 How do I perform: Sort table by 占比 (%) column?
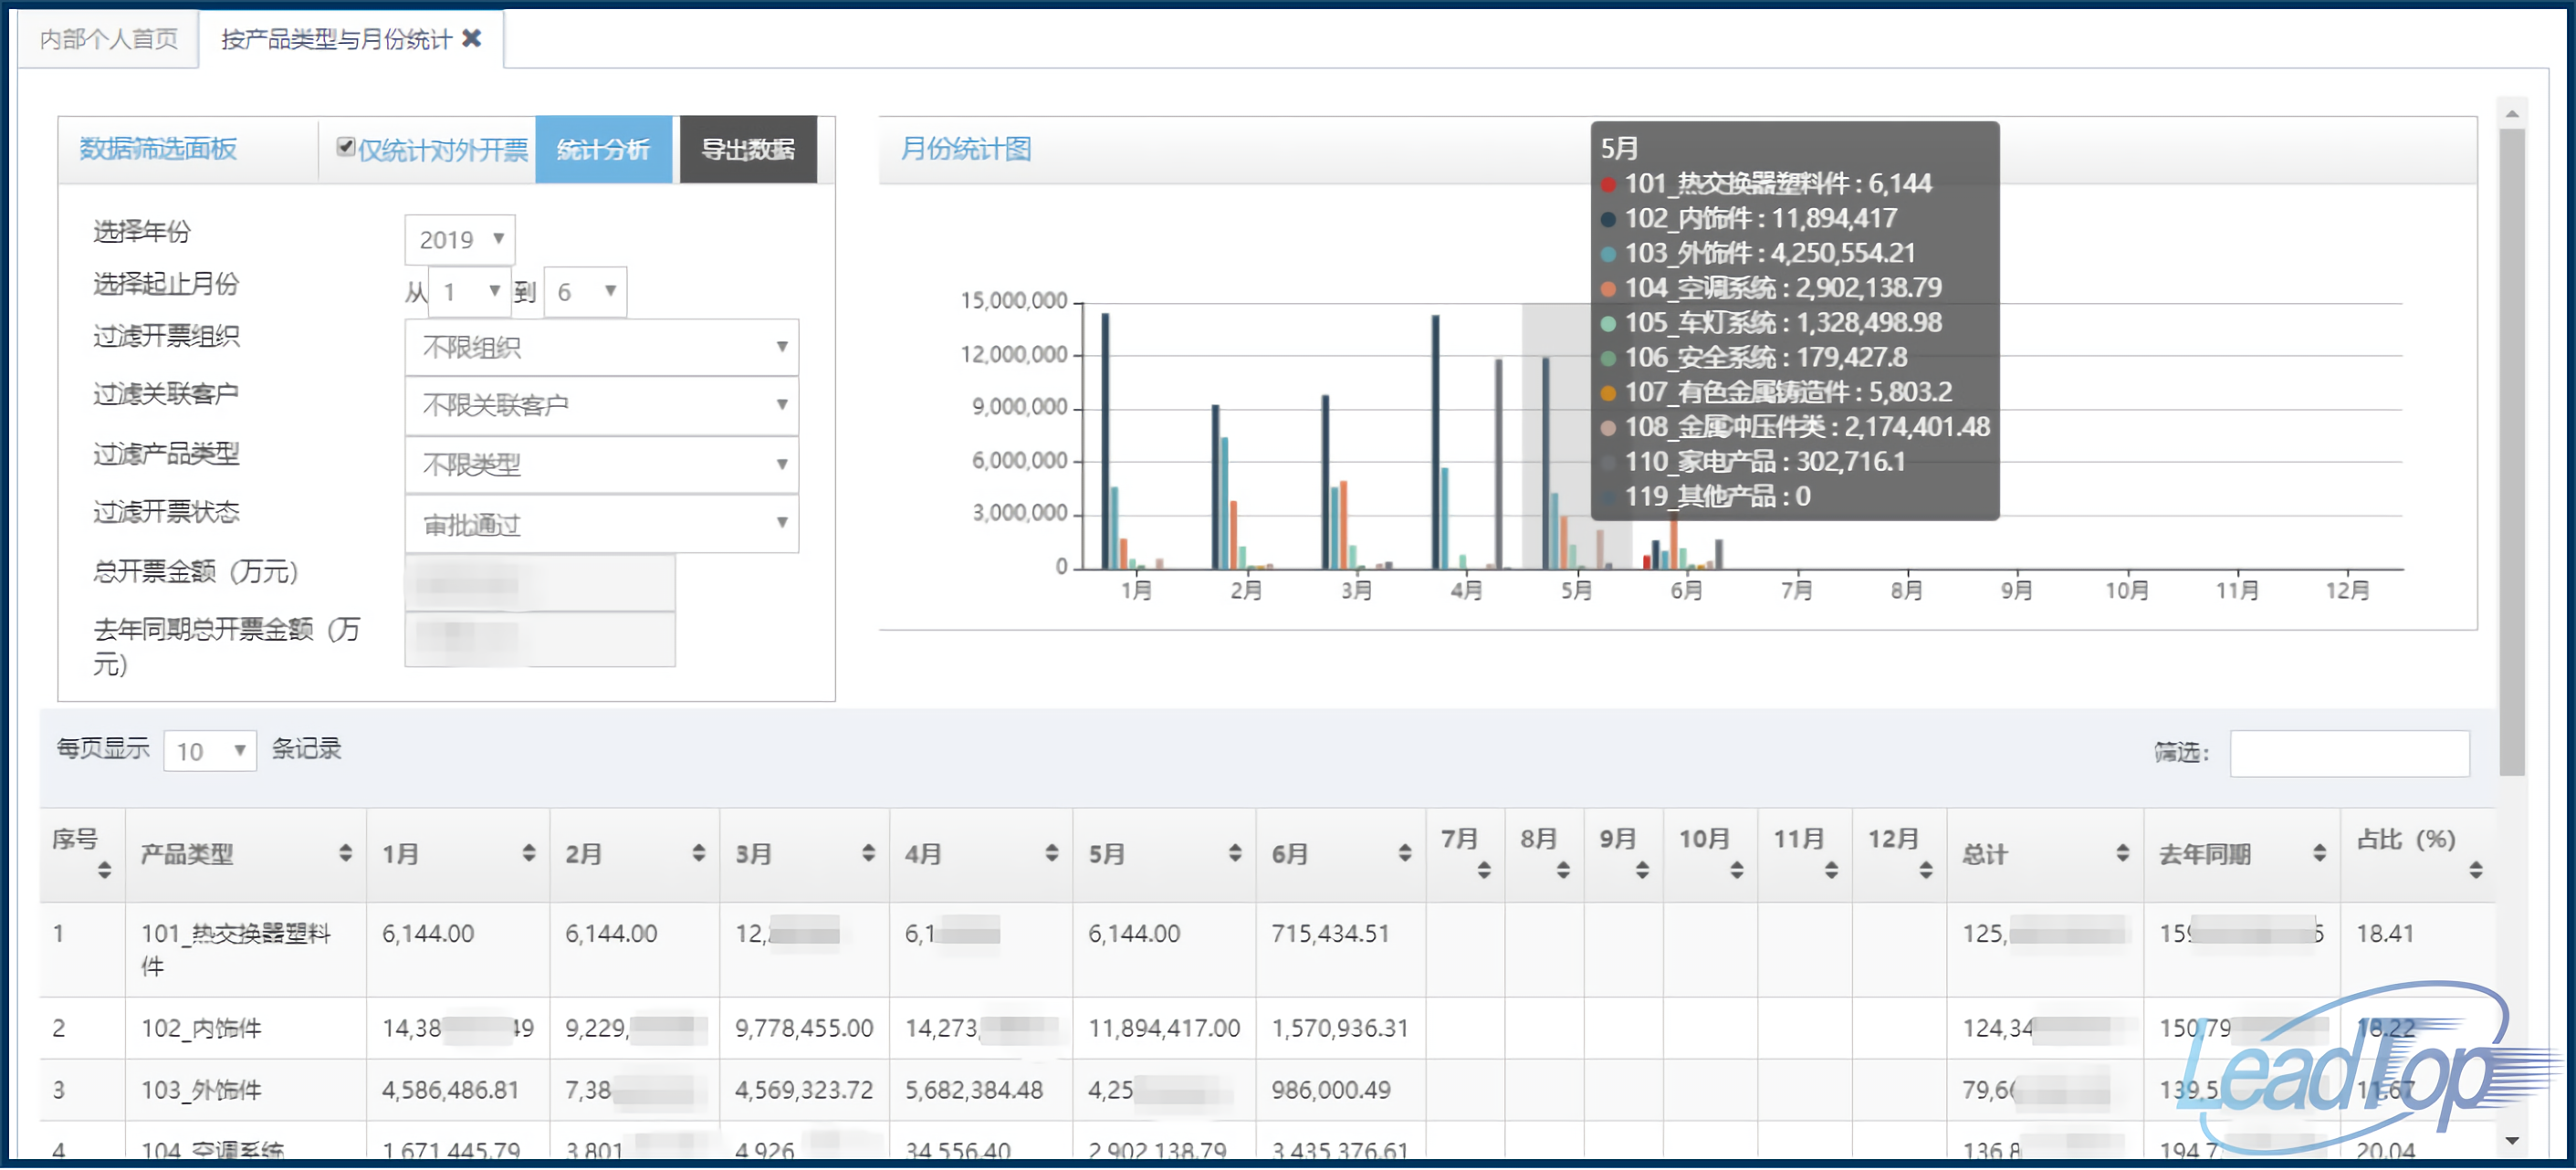pyautogui.click(x=2476, y=871)
